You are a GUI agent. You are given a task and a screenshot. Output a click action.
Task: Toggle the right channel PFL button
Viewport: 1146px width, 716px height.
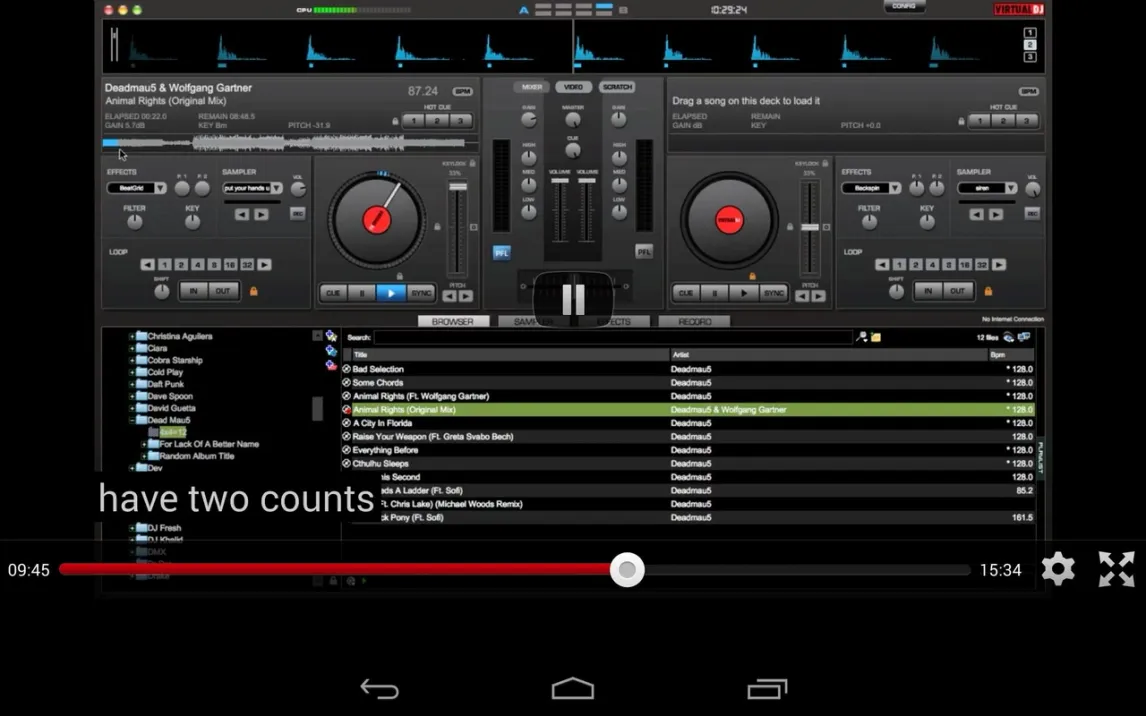coord(644,252)
